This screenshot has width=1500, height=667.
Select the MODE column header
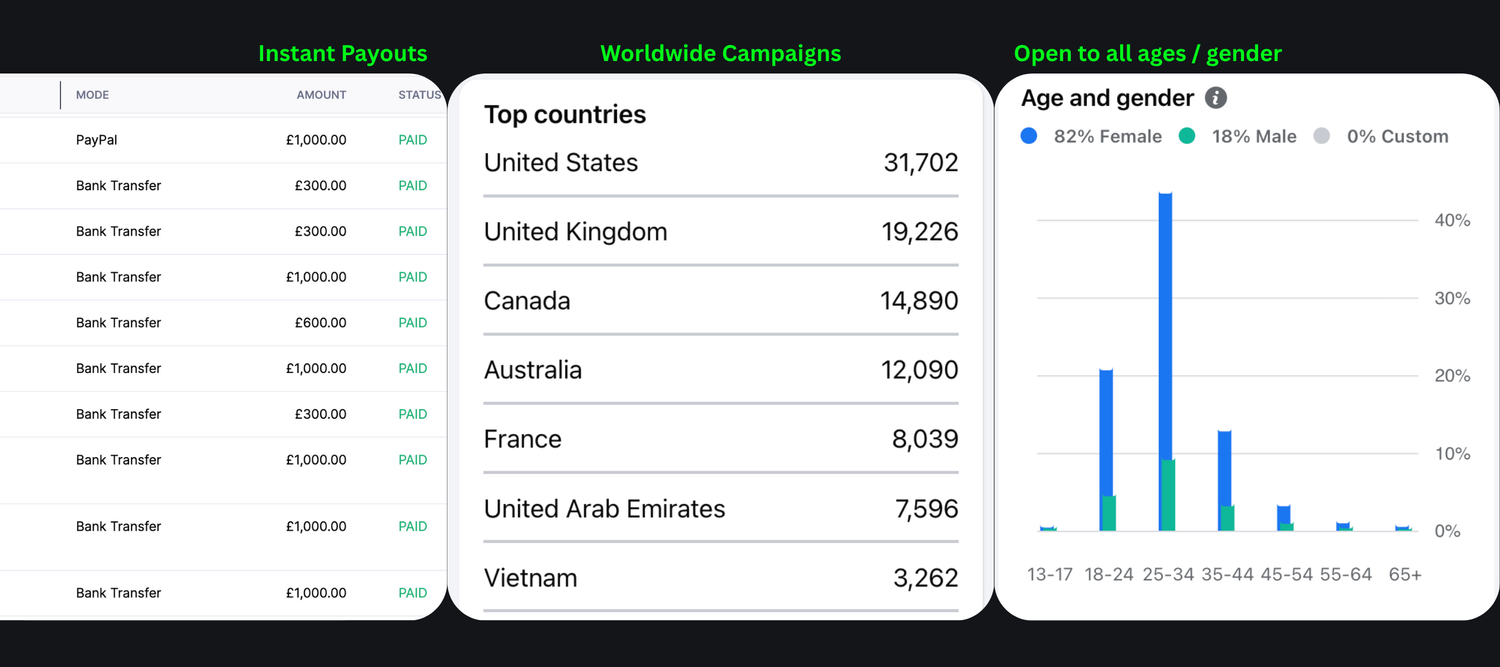point(92,95)
